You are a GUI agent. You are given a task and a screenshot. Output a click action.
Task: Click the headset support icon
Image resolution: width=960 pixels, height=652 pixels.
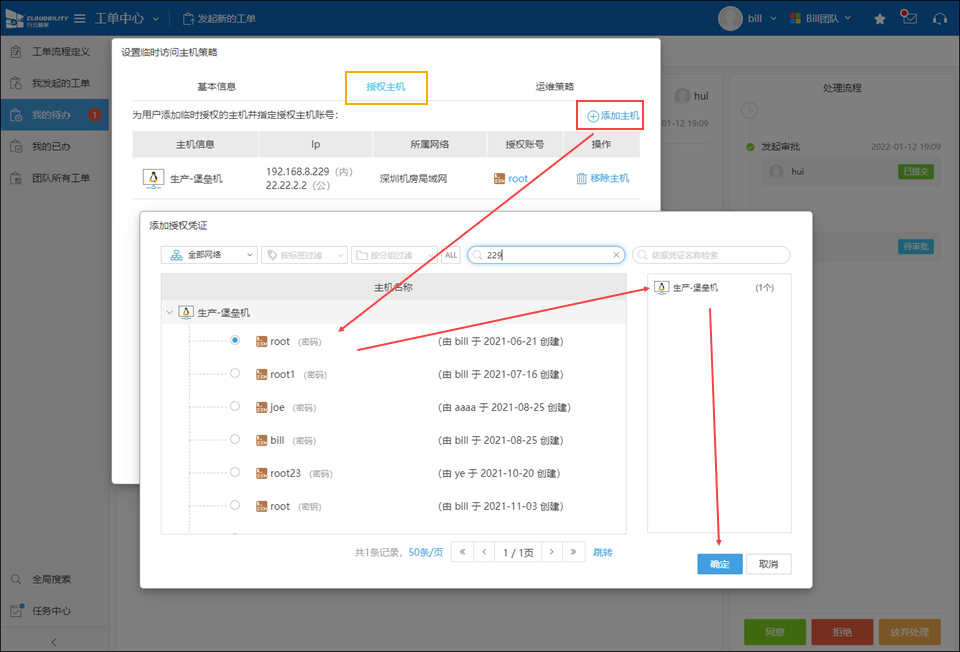[939, 18]
